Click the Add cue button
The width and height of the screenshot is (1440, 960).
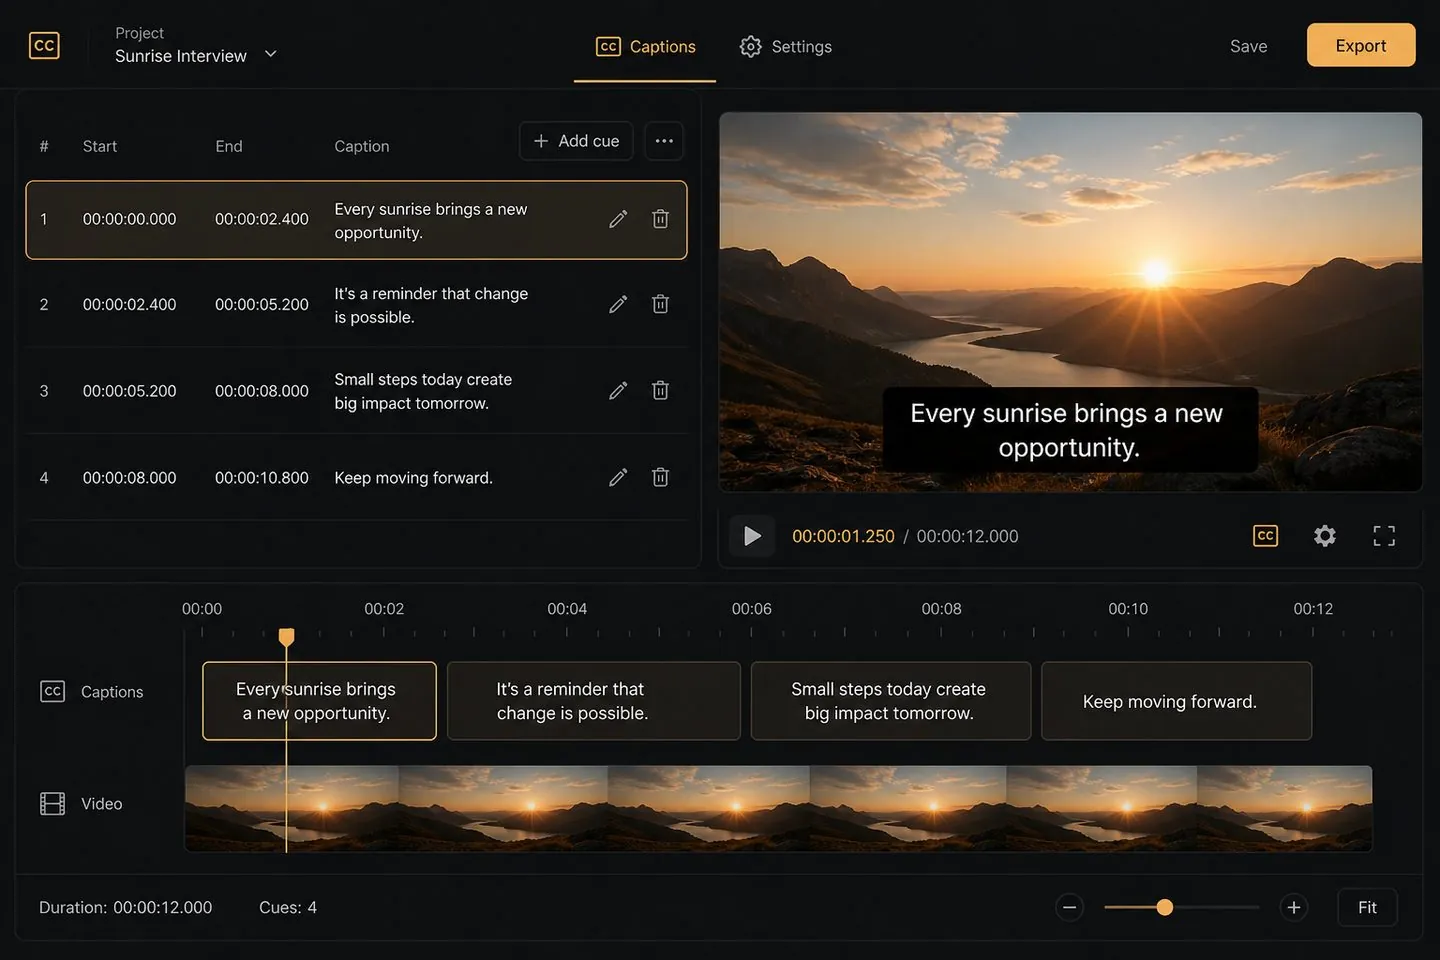pyautogui.click(x=576, y=141)
